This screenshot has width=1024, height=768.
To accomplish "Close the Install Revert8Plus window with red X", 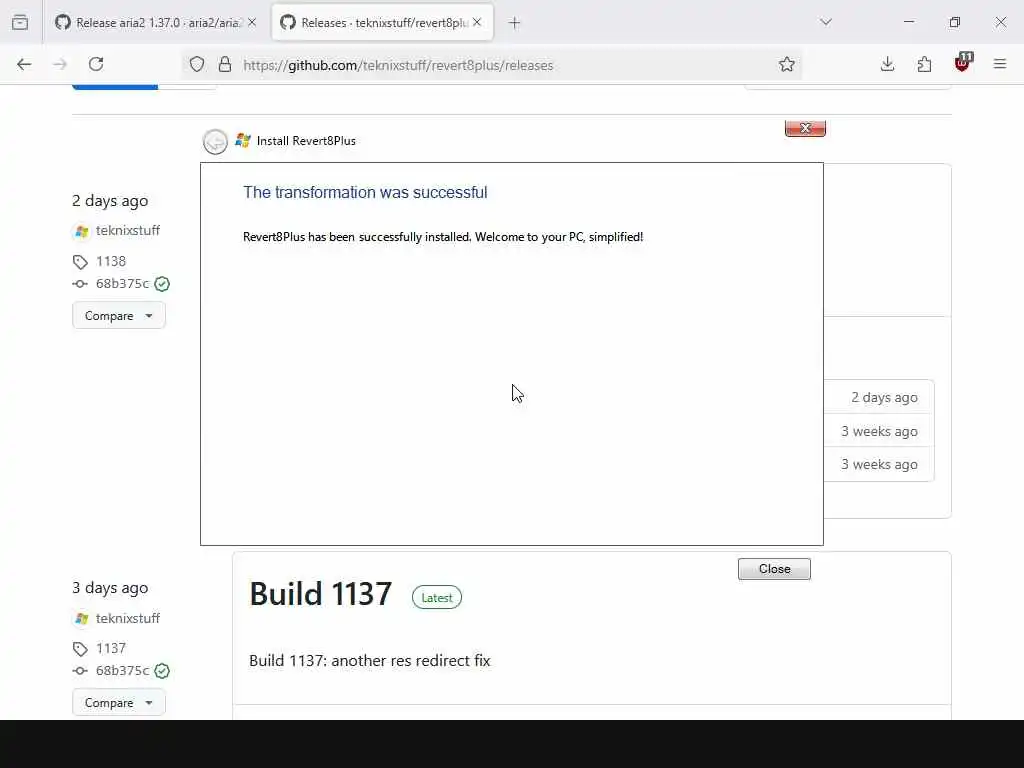I will [805, 129].
